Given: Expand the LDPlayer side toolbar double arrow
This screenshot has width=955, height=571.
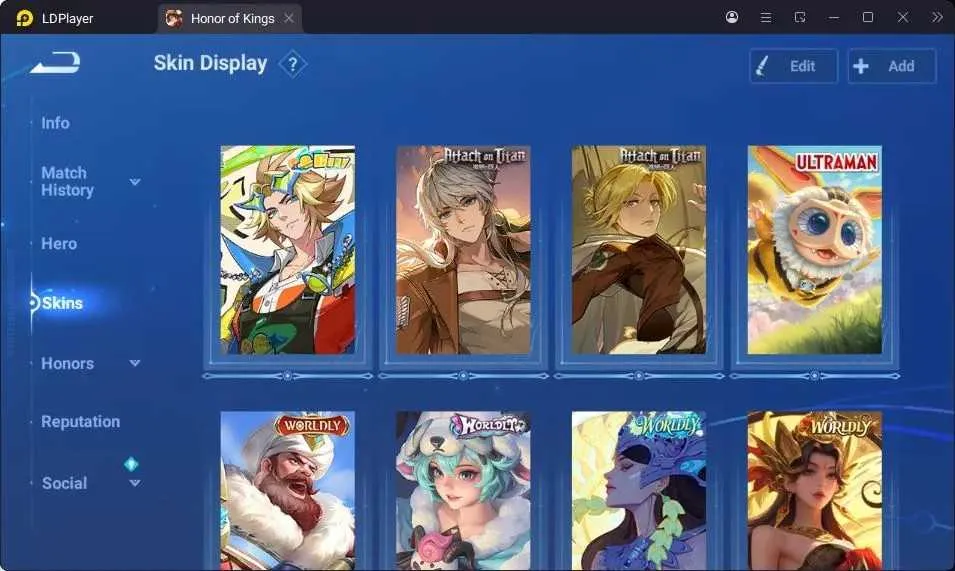Looking at the screenshot, I should coord(937,17).
